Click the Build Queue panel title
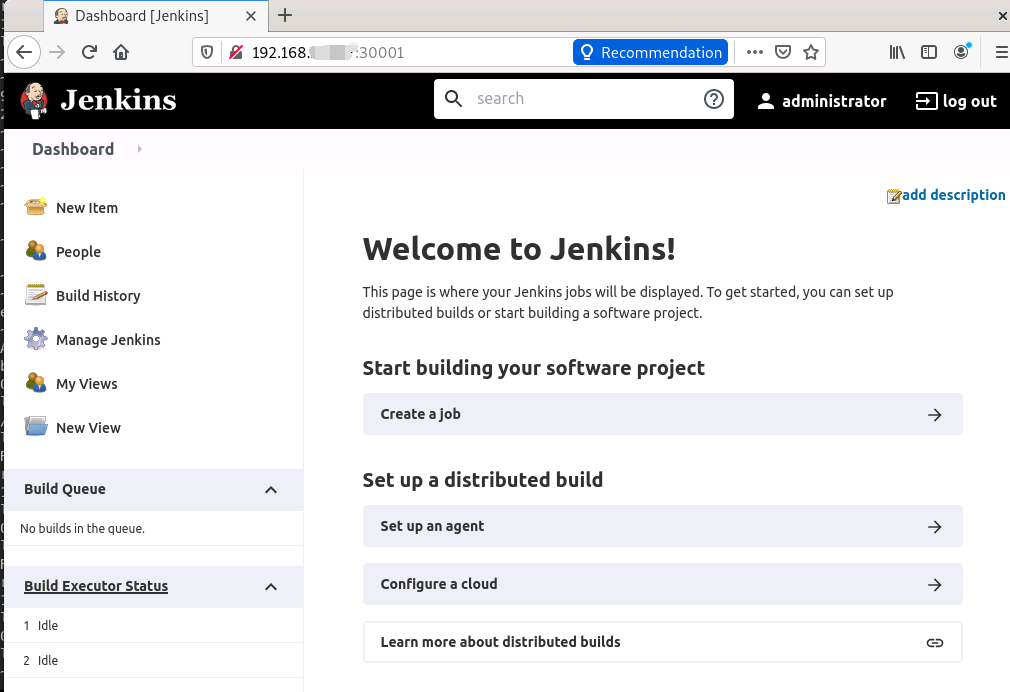Image resolution: width=1010 pixels, height=692 pixels. coord(65,489)
